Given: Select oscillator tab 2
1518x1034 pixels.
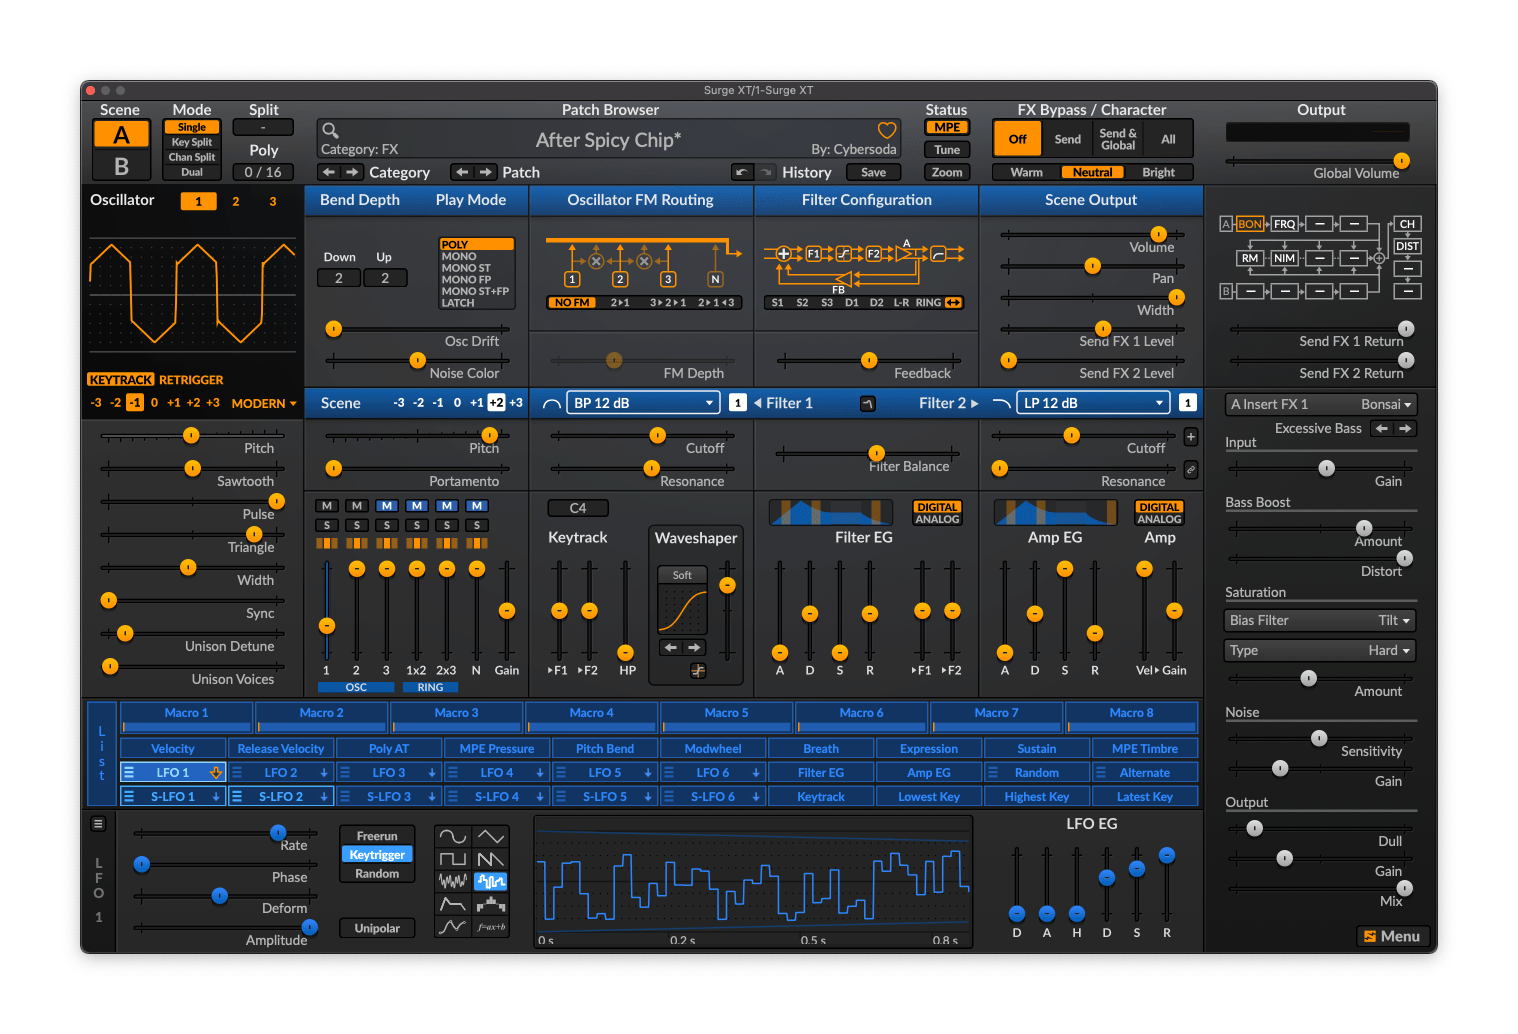Looking at the screenshot, I should pyautogui.click(x=235, y=201).
